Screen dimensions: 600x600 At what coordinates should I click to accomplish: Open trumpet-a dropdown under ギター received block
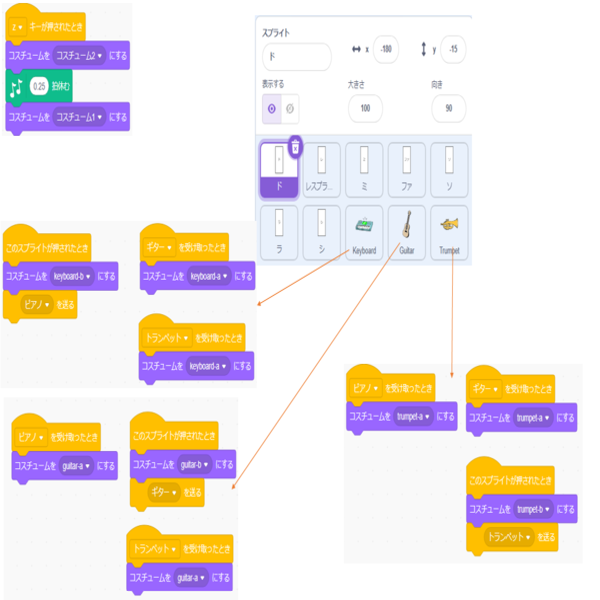click(533, 418)
